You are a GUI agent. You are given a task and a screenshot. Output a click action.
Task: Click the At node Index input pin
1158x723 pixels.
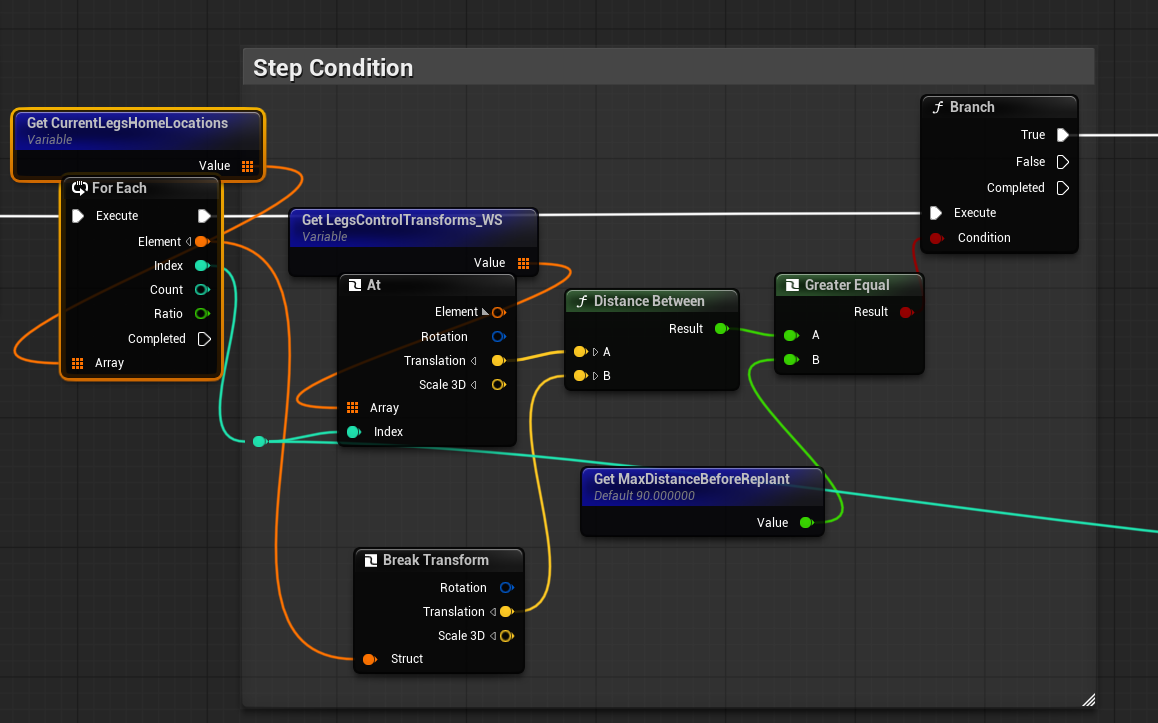354,432
